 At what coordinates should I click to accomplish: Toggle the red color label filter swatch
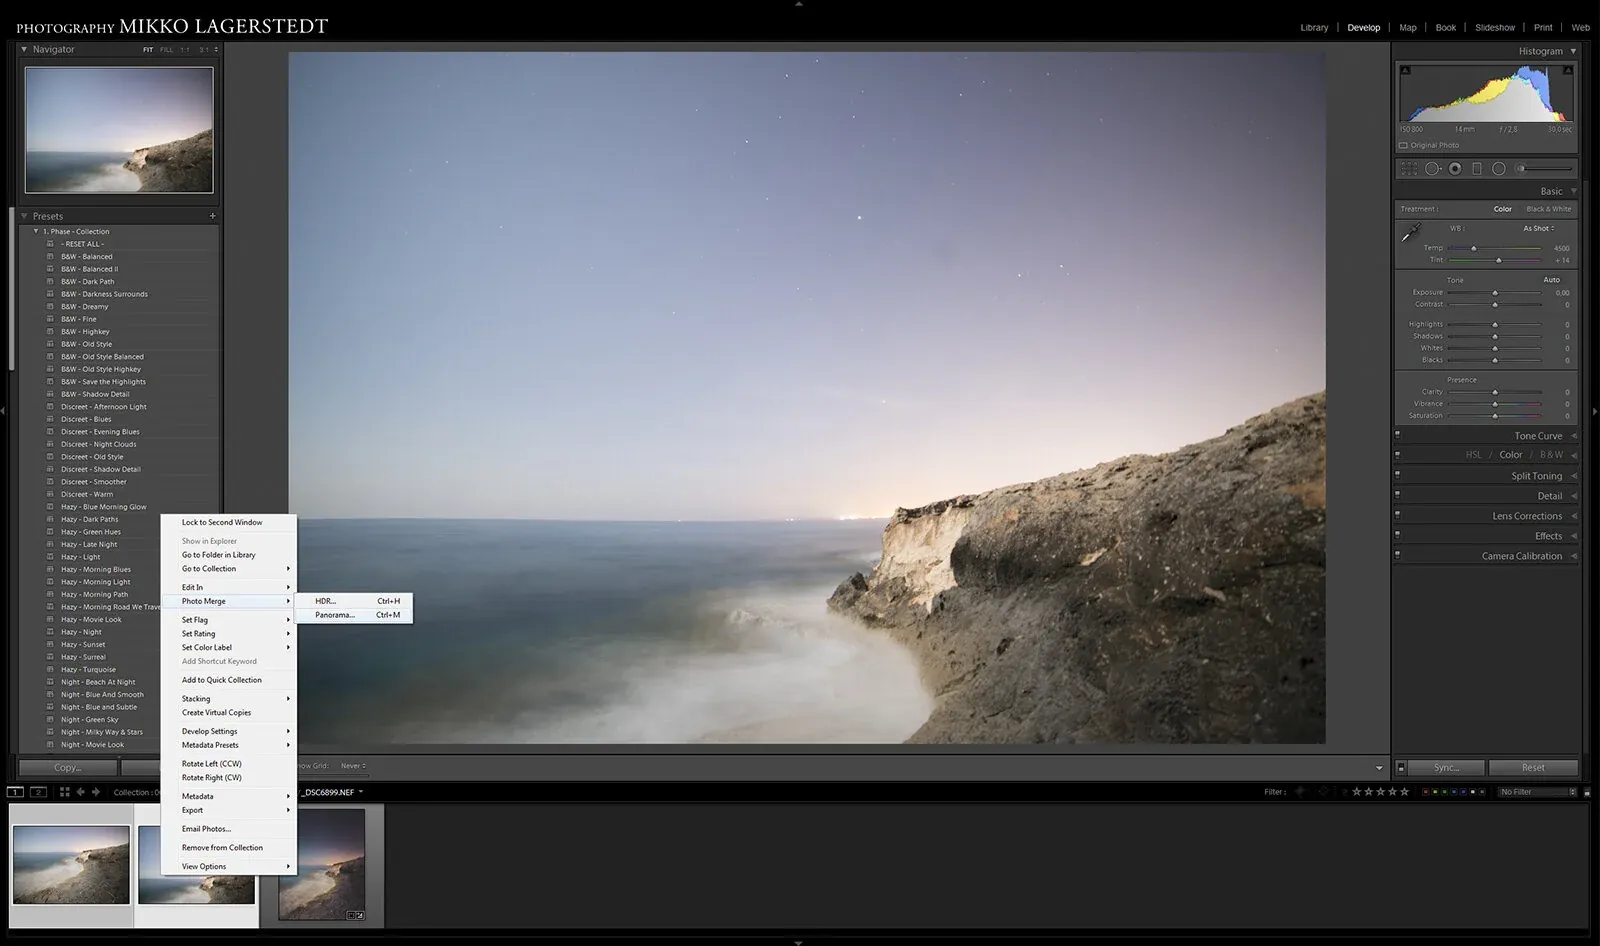(x=1425, y=791)
